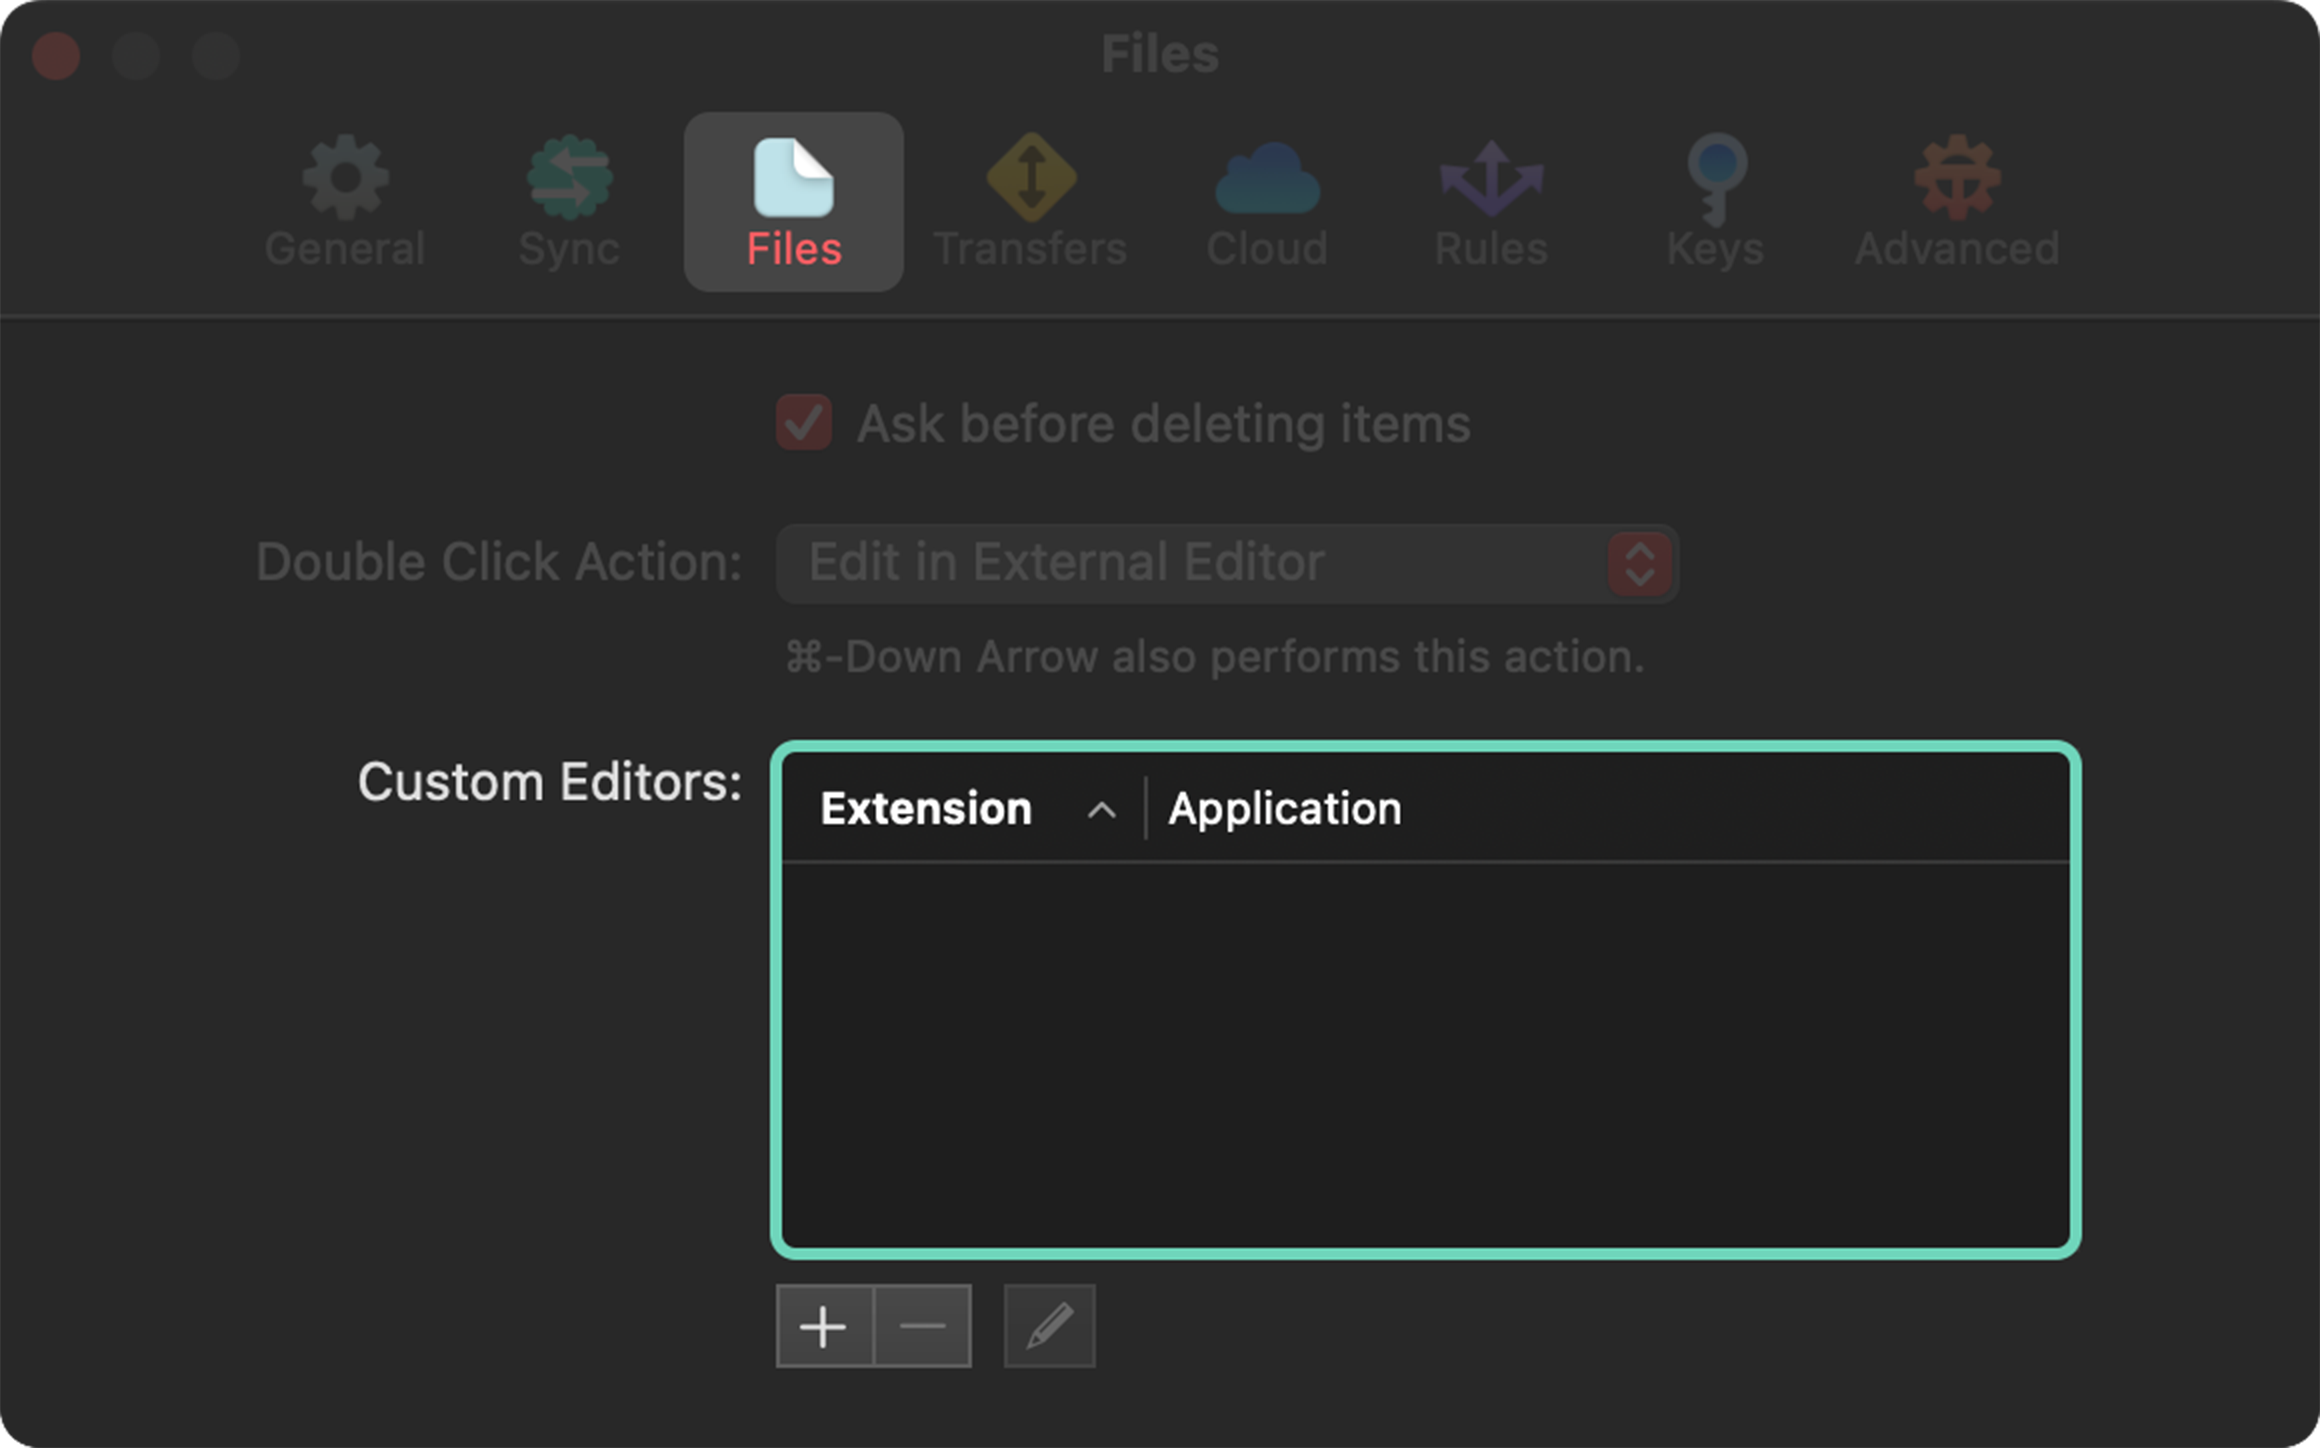Switch to the Sync settings icon

click(569, 200)
